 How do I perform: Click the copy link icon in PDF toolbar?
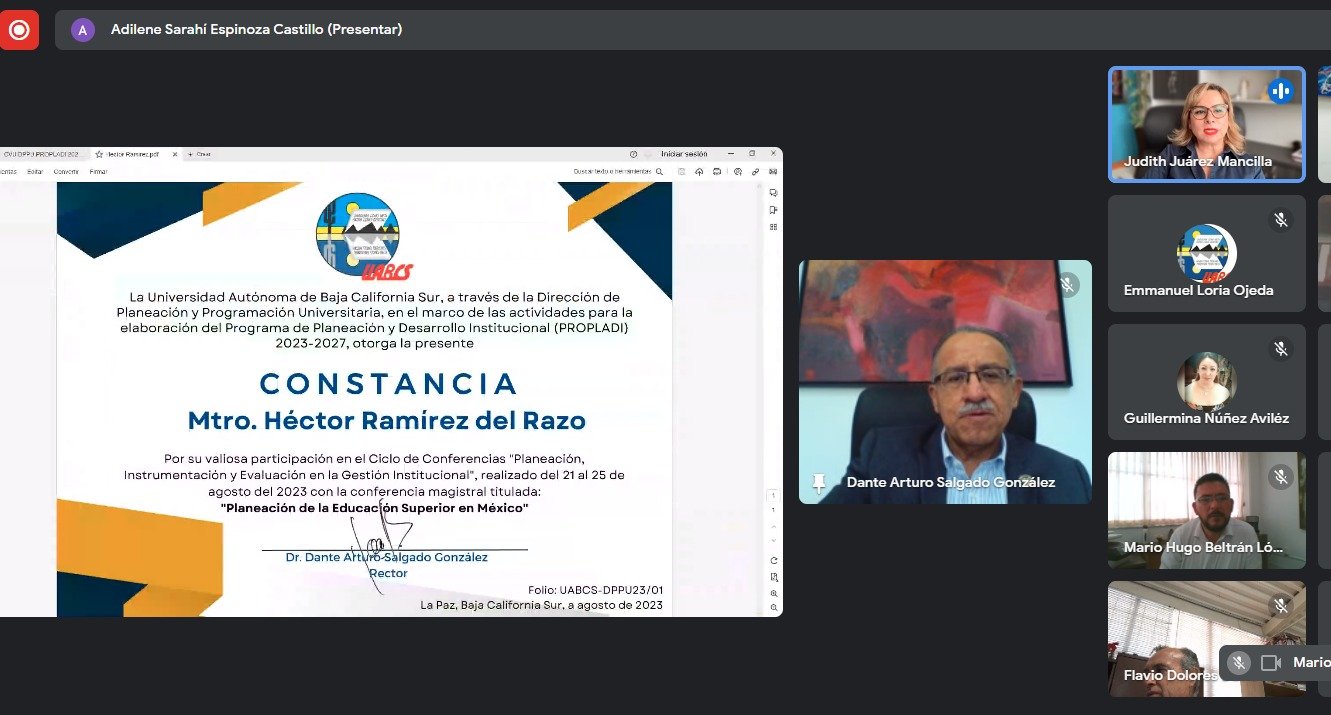[755, 172]
